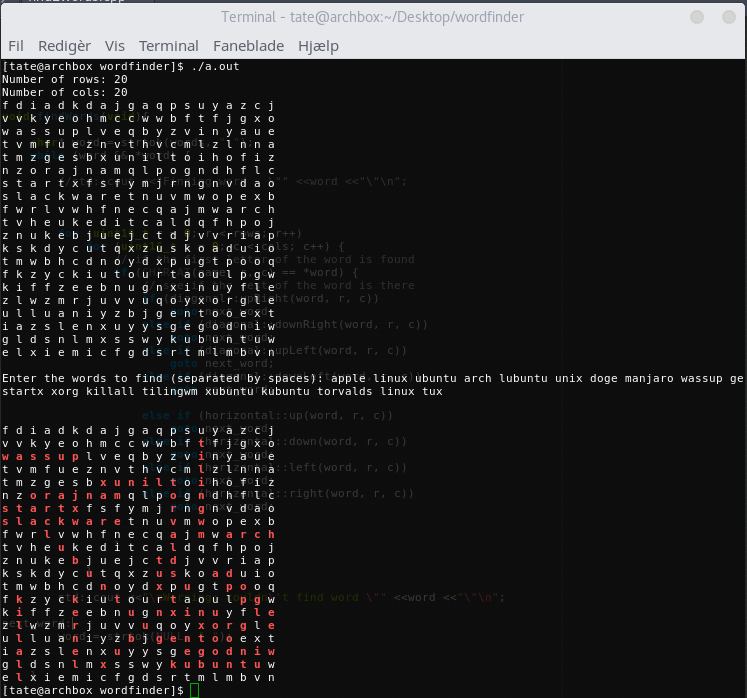Click the green cursor block at bottom prompt
The image size is (747, 698).
click(x=194, y=690)
